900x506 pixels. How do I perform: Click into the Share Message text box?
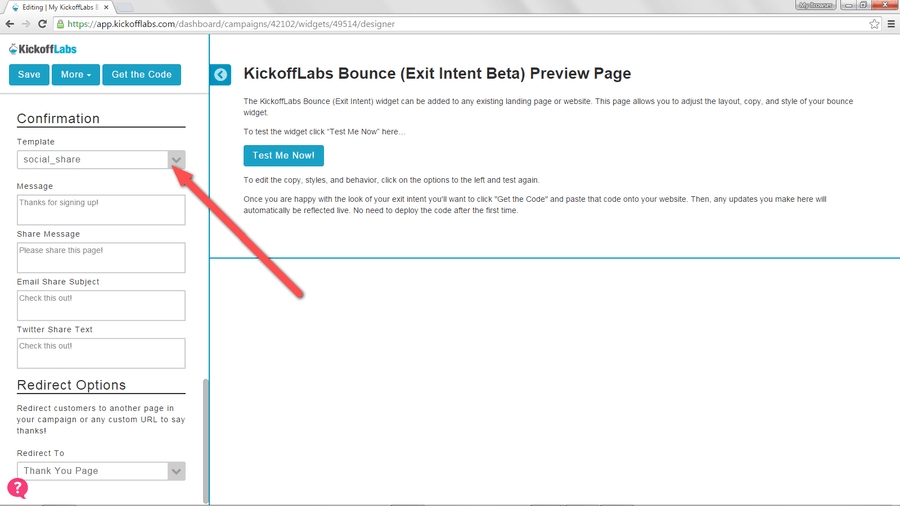coord(101,258)
